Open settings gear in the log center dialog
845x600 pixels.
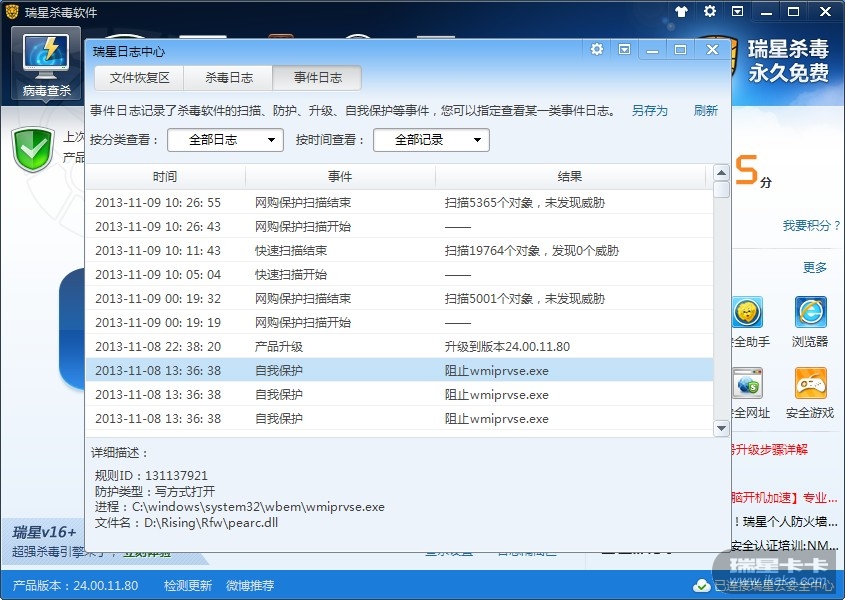point(597,49)
